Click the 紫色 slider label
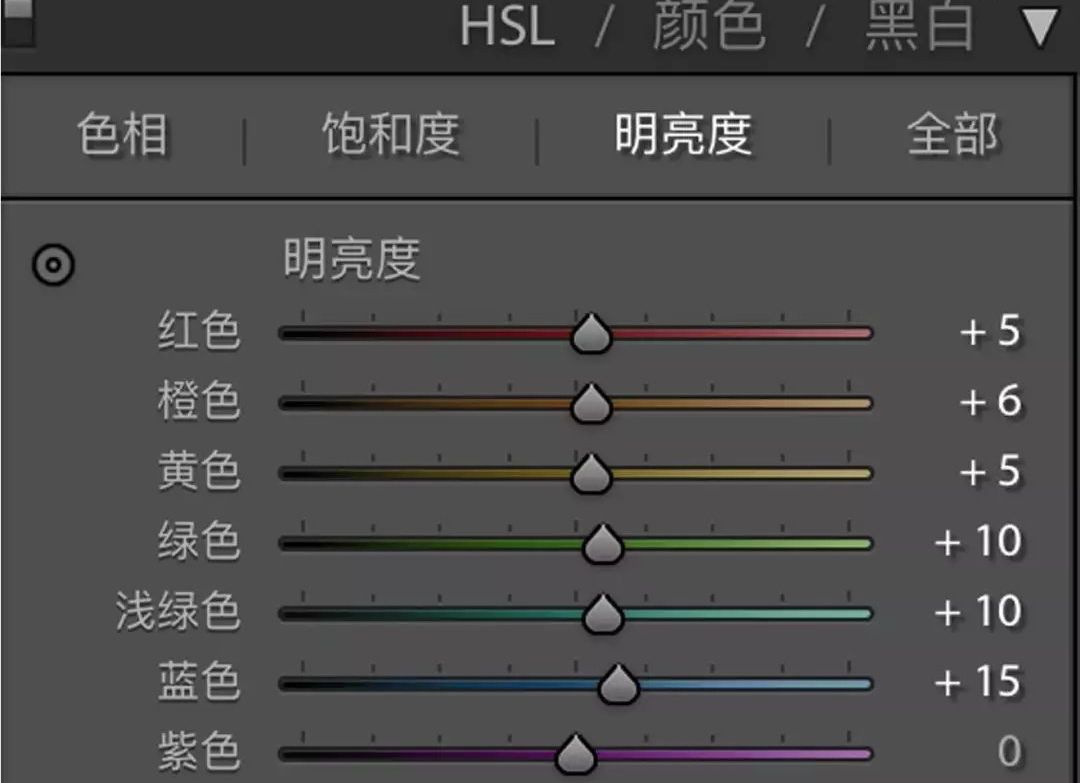 [x=199, y=751]
